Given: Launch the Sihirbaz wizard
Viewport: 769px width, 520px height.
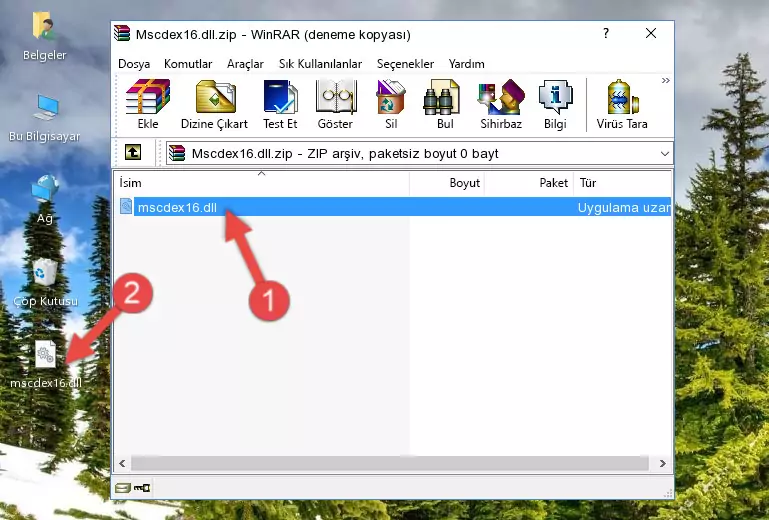Looking at the screenshot, I should click(501, 104).
